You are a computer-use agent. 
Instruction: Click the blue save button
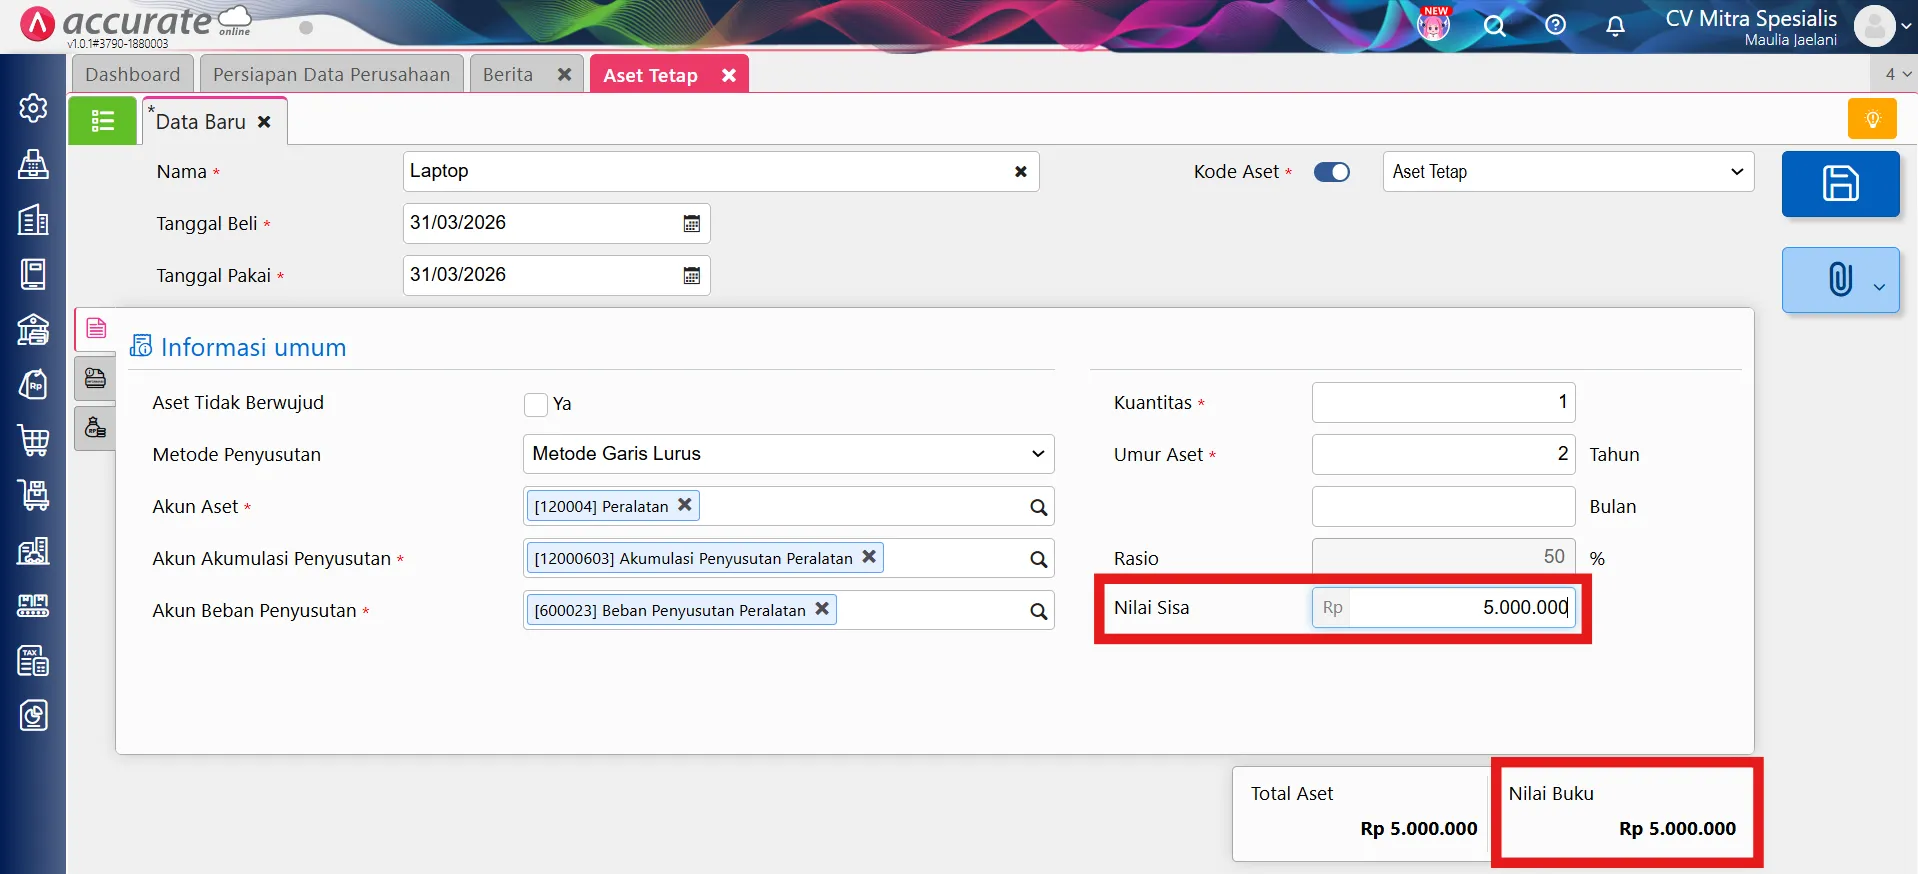(x=1840, y=184)
